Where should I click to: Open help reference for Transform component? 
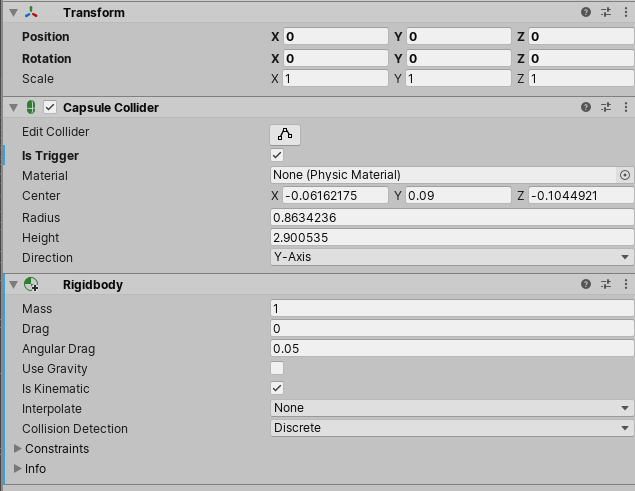point(587,12)
